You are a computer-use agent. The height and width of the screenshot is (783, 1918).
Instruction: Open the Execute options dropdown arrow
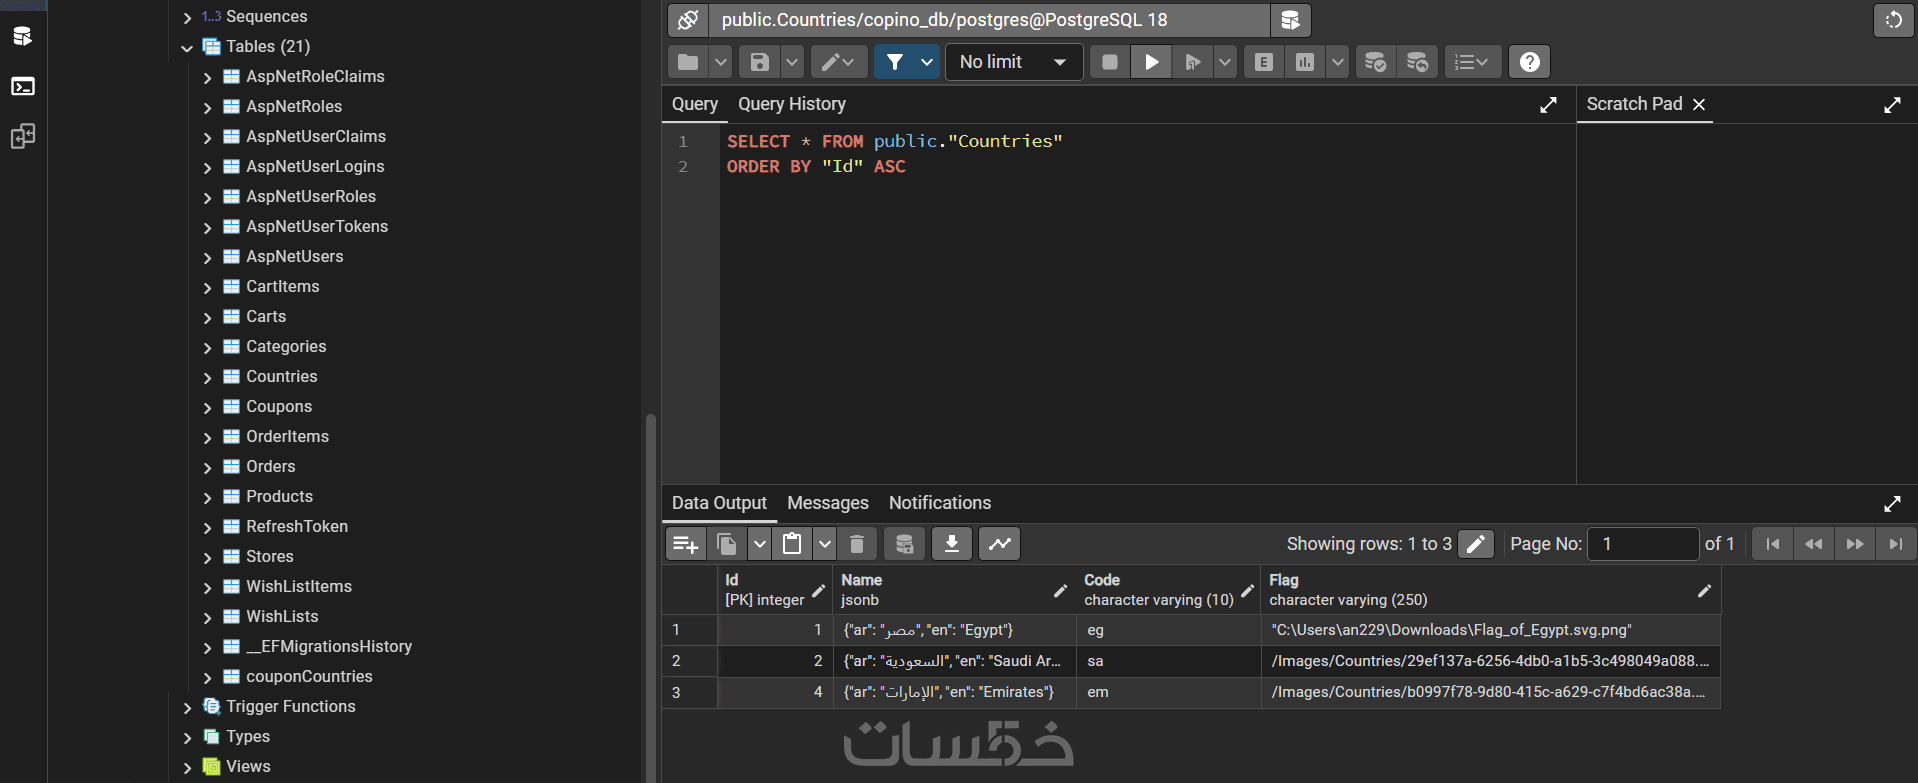[1224, 62]
